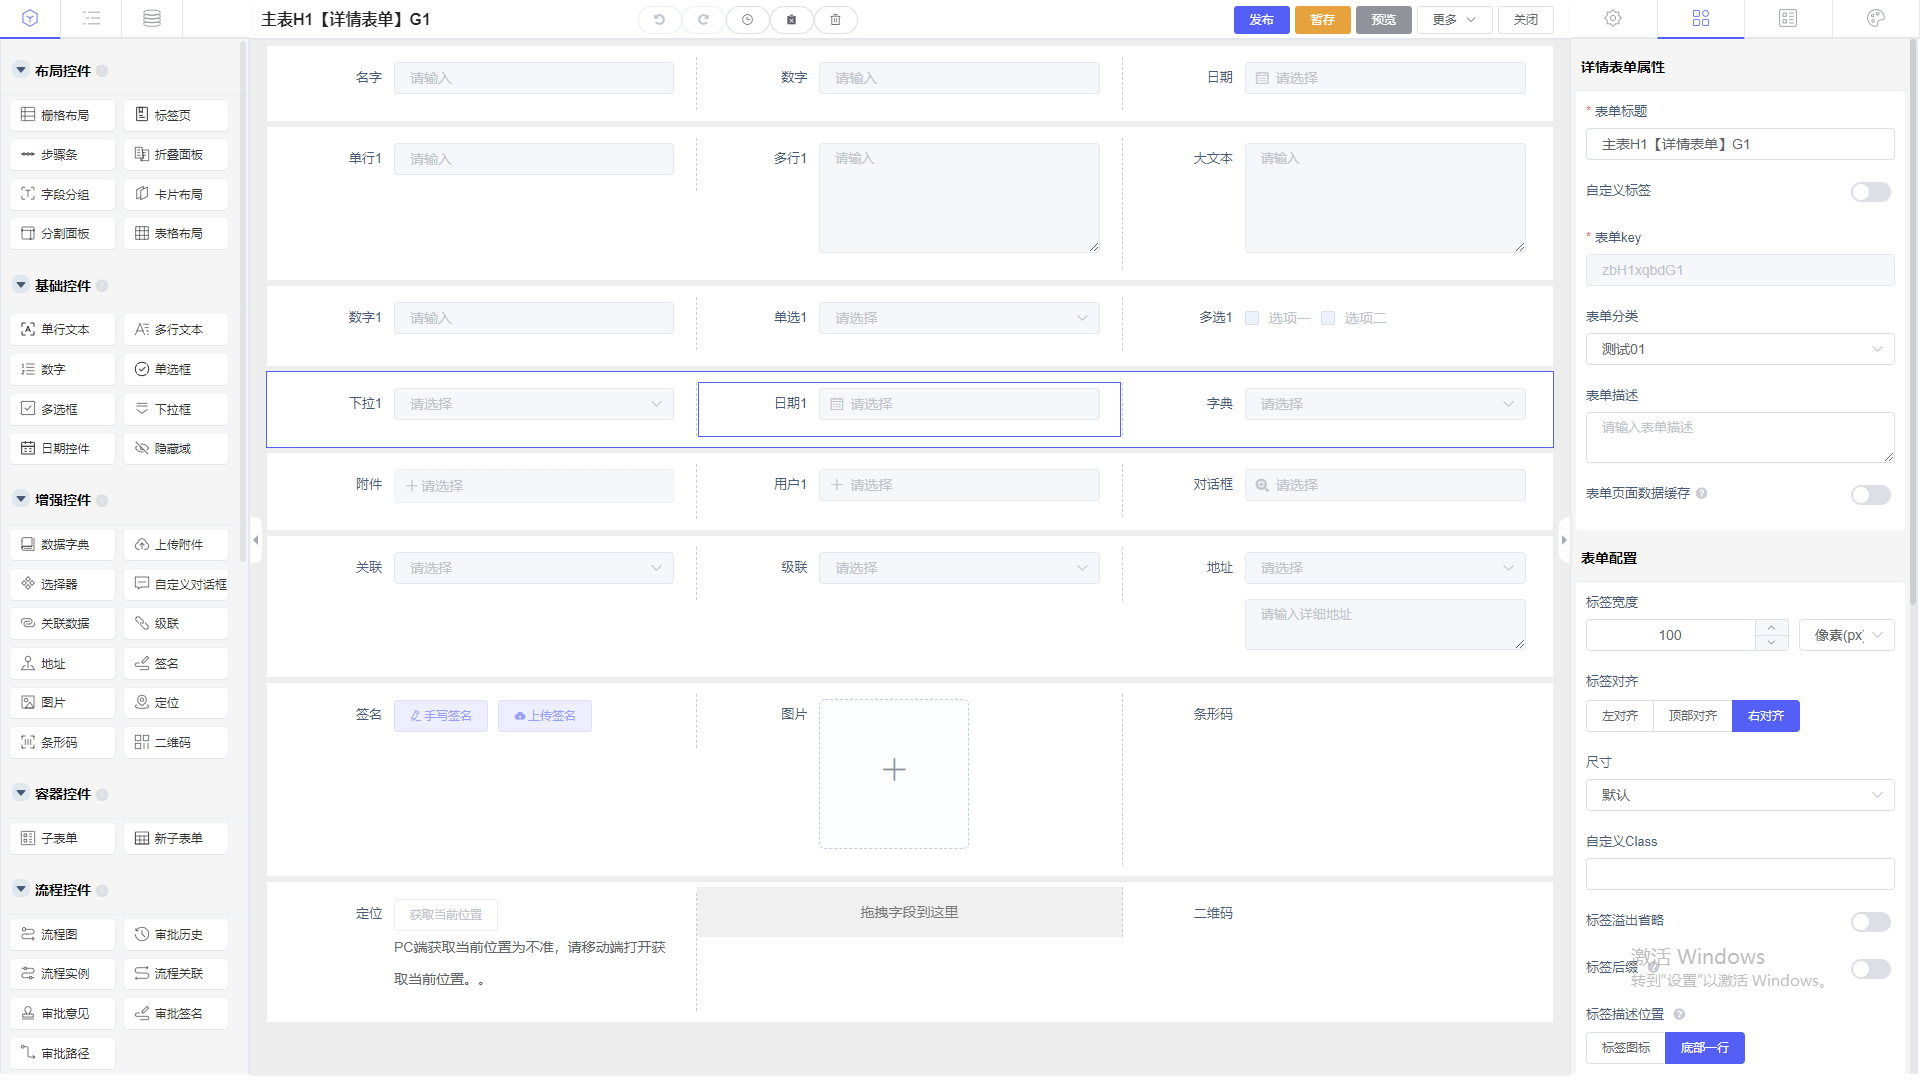Open the 表单分类 dropdown

click(x=1739, y=349)
